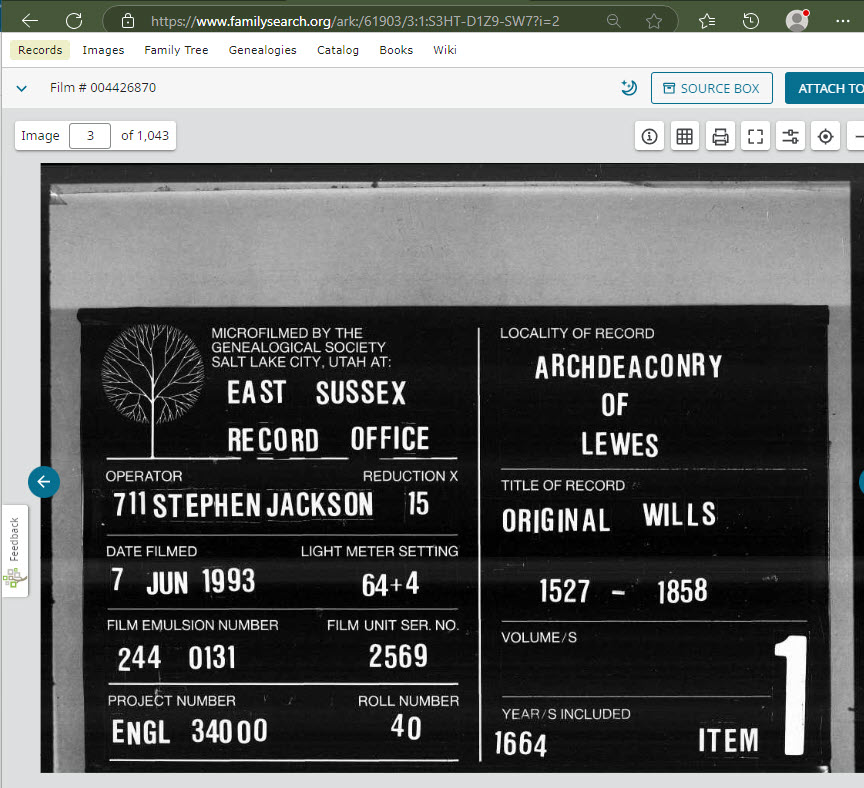Viewport: 864px width, 788px height.
Task: Open the Records tab
Action: [40, 50]
